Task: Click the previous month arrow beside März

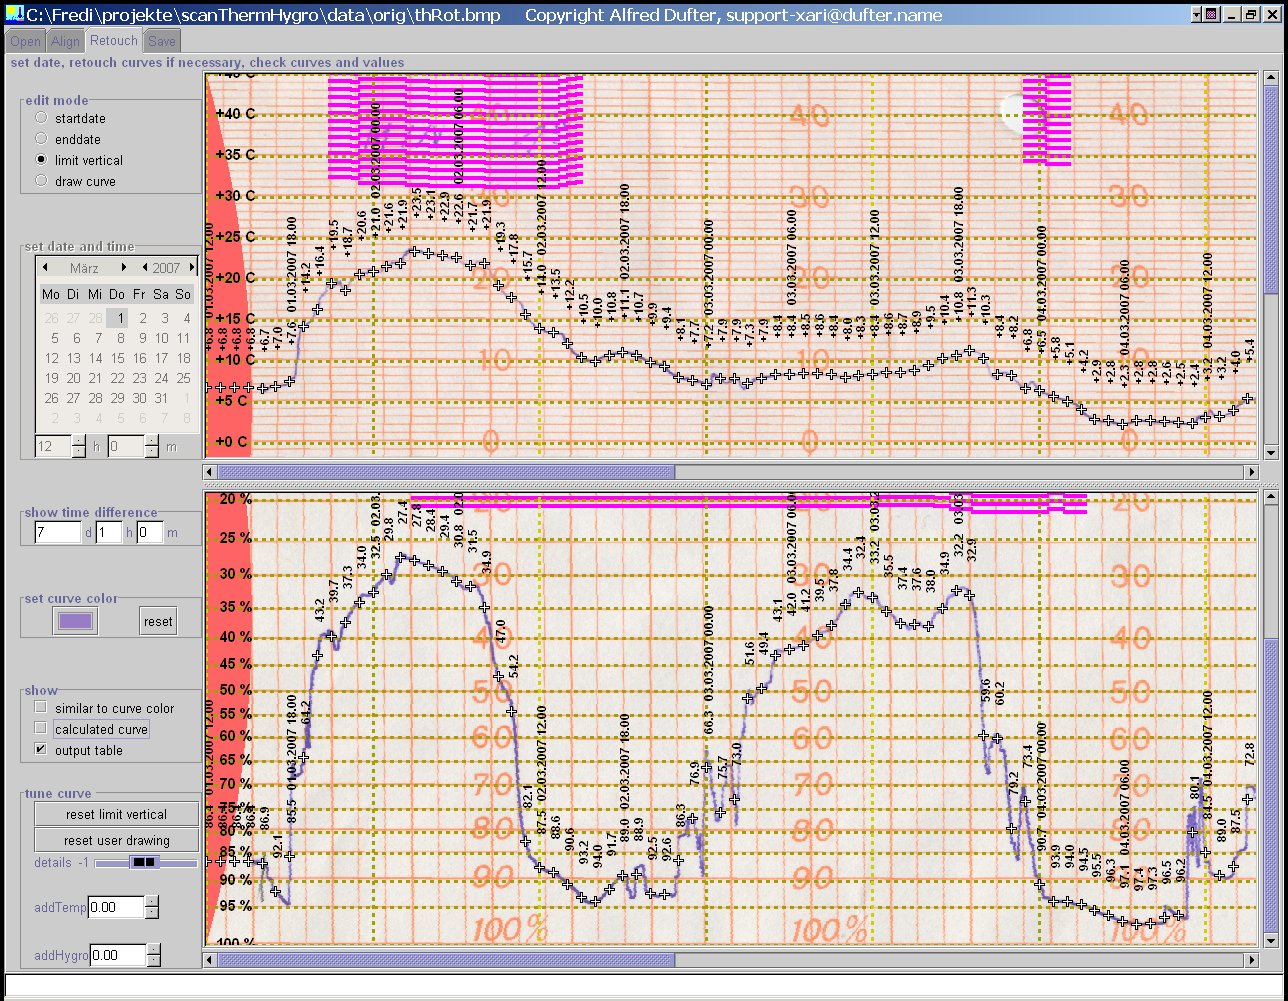Action: [x=45, y=268]
